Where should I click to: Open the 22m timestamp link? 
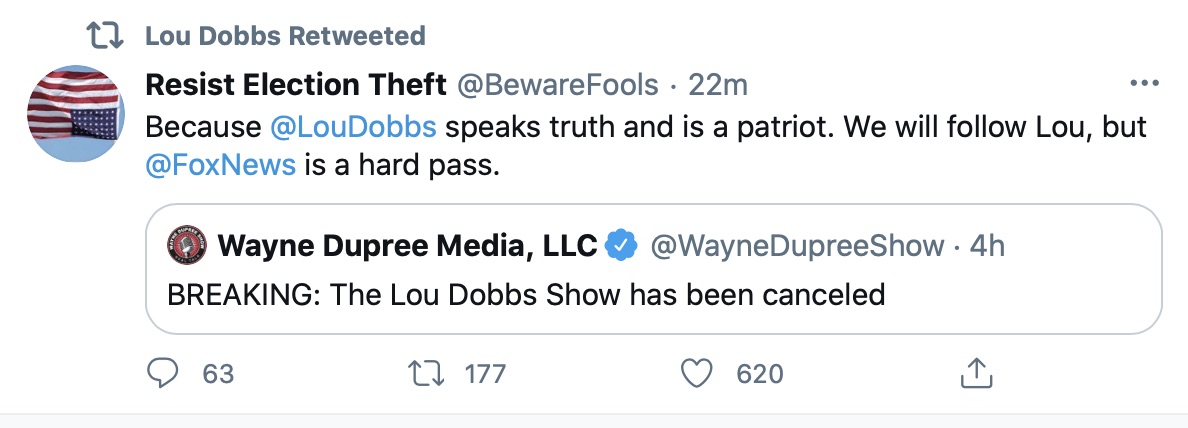pos(719,86)
